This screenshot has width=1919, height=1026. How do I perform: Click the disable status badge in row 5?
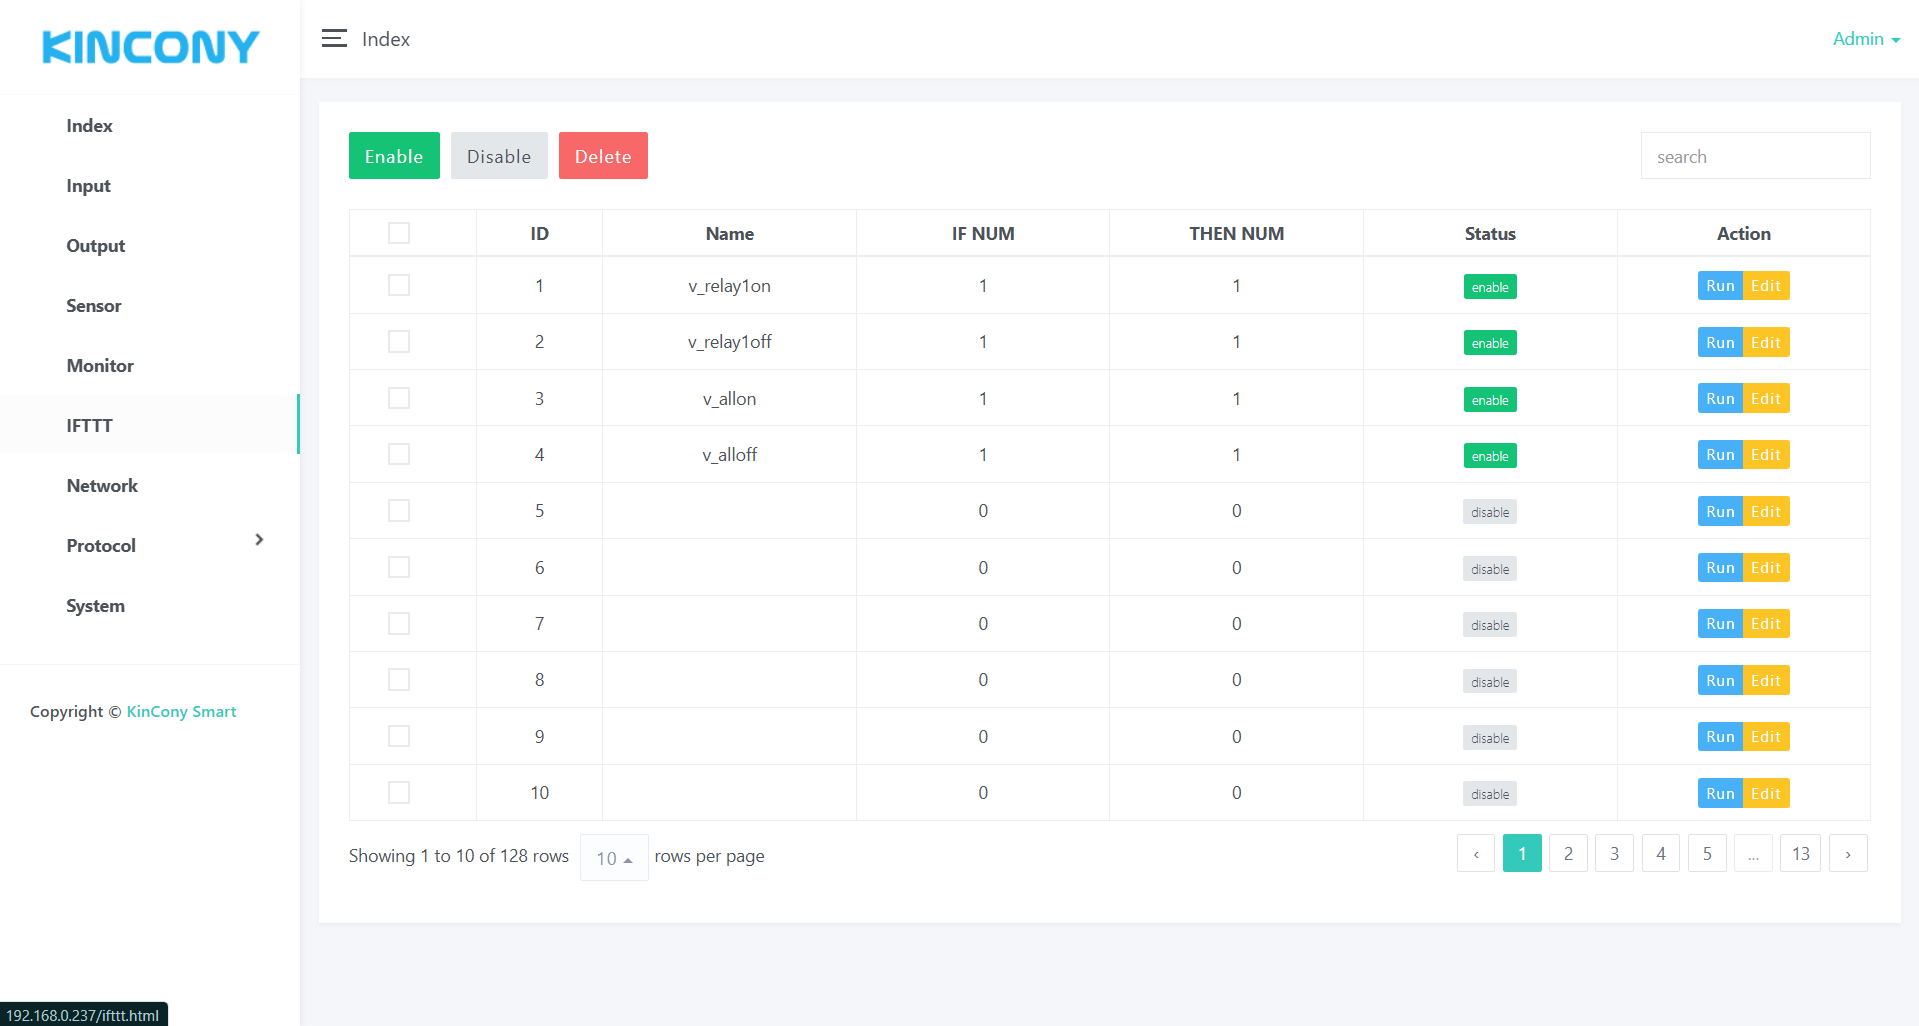(1489, 512)
